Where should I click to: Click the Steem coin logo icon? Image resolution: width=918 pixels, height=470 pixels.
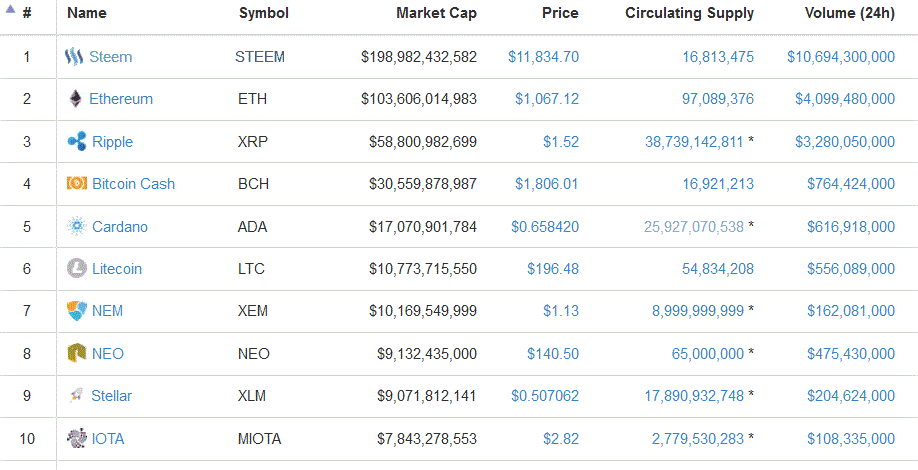74,57
